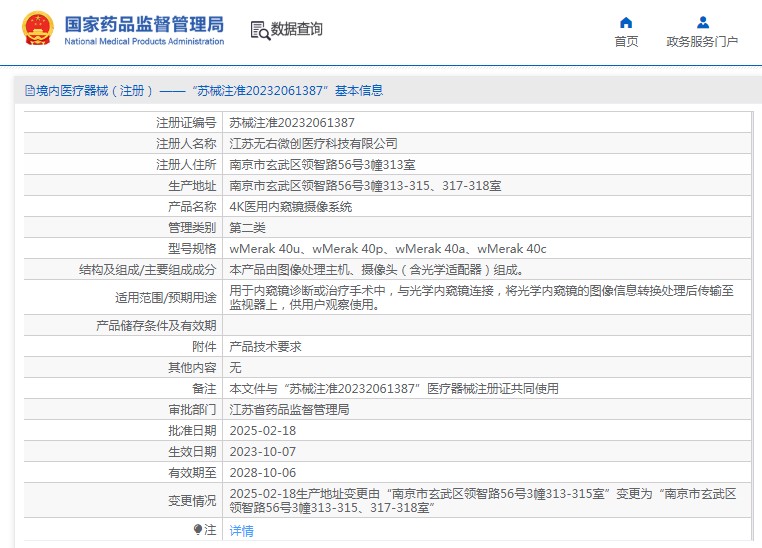This screenshot has height=548, width=762.
Task: Click the home icon above 首页
Action: pos(626,22)
